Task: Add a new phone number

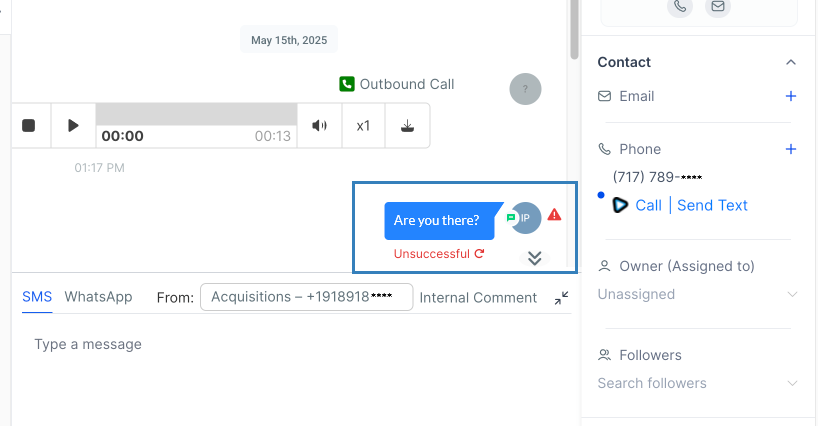Action: click(791, 149)
